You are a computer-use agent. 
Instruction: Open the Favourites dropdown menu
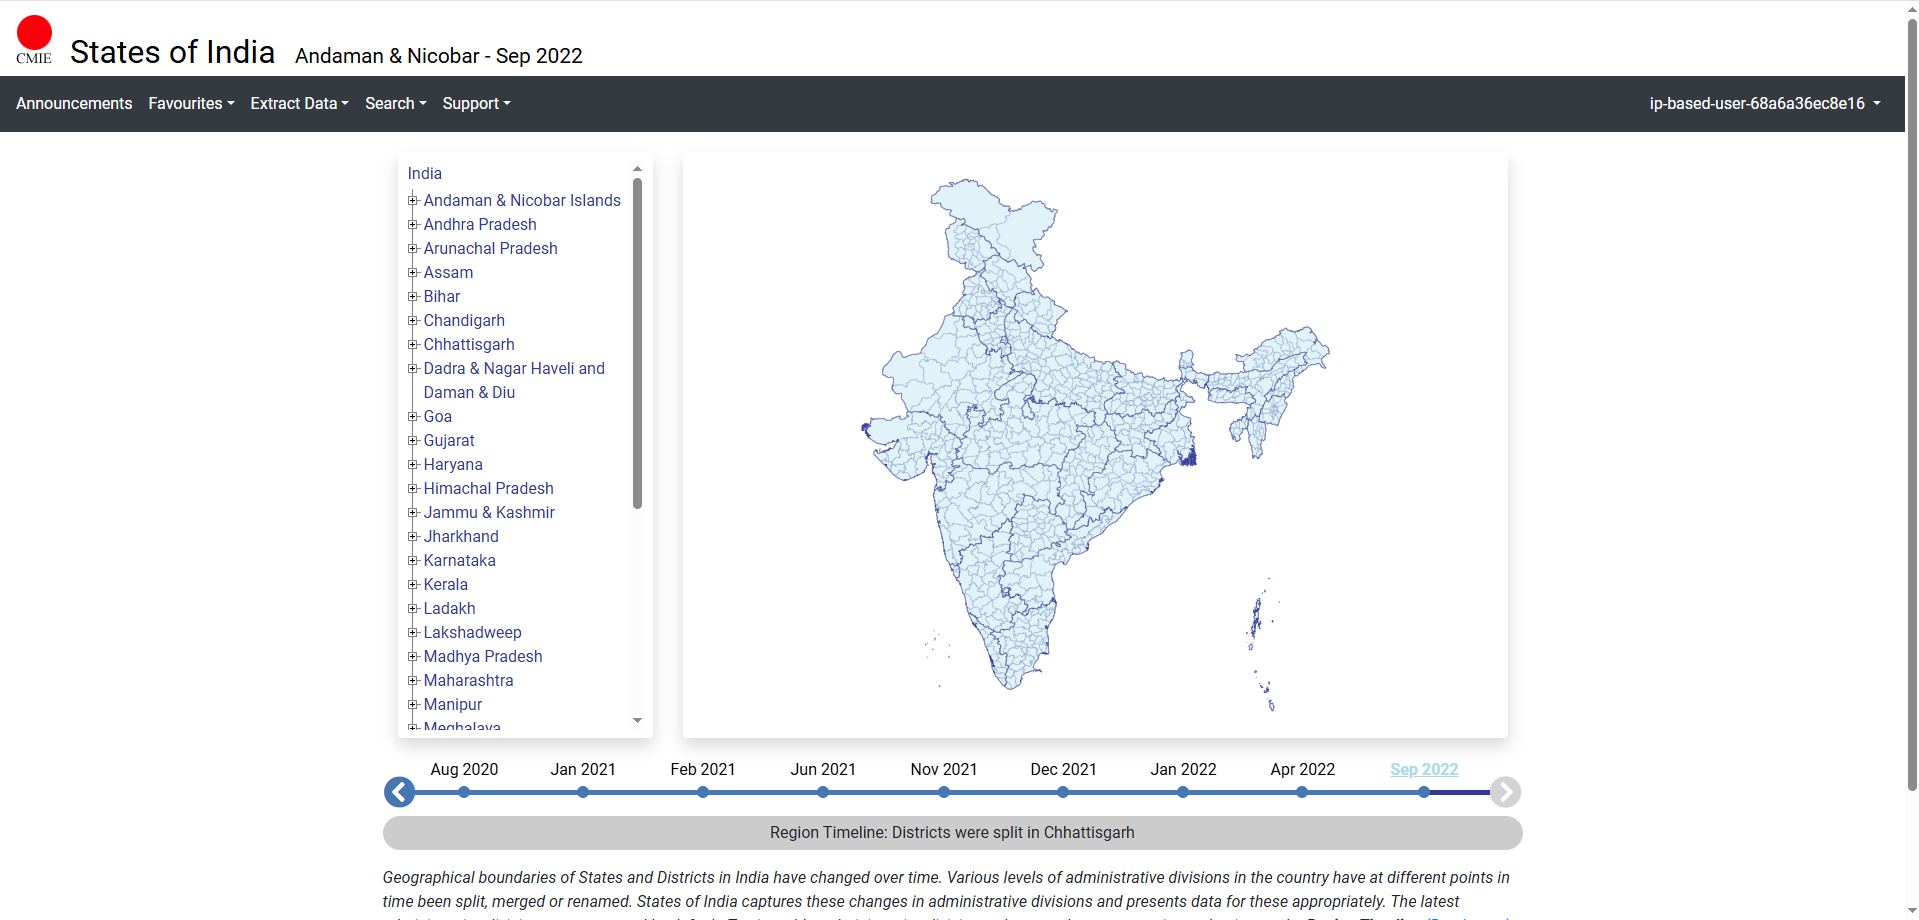[x=191, y=104]
